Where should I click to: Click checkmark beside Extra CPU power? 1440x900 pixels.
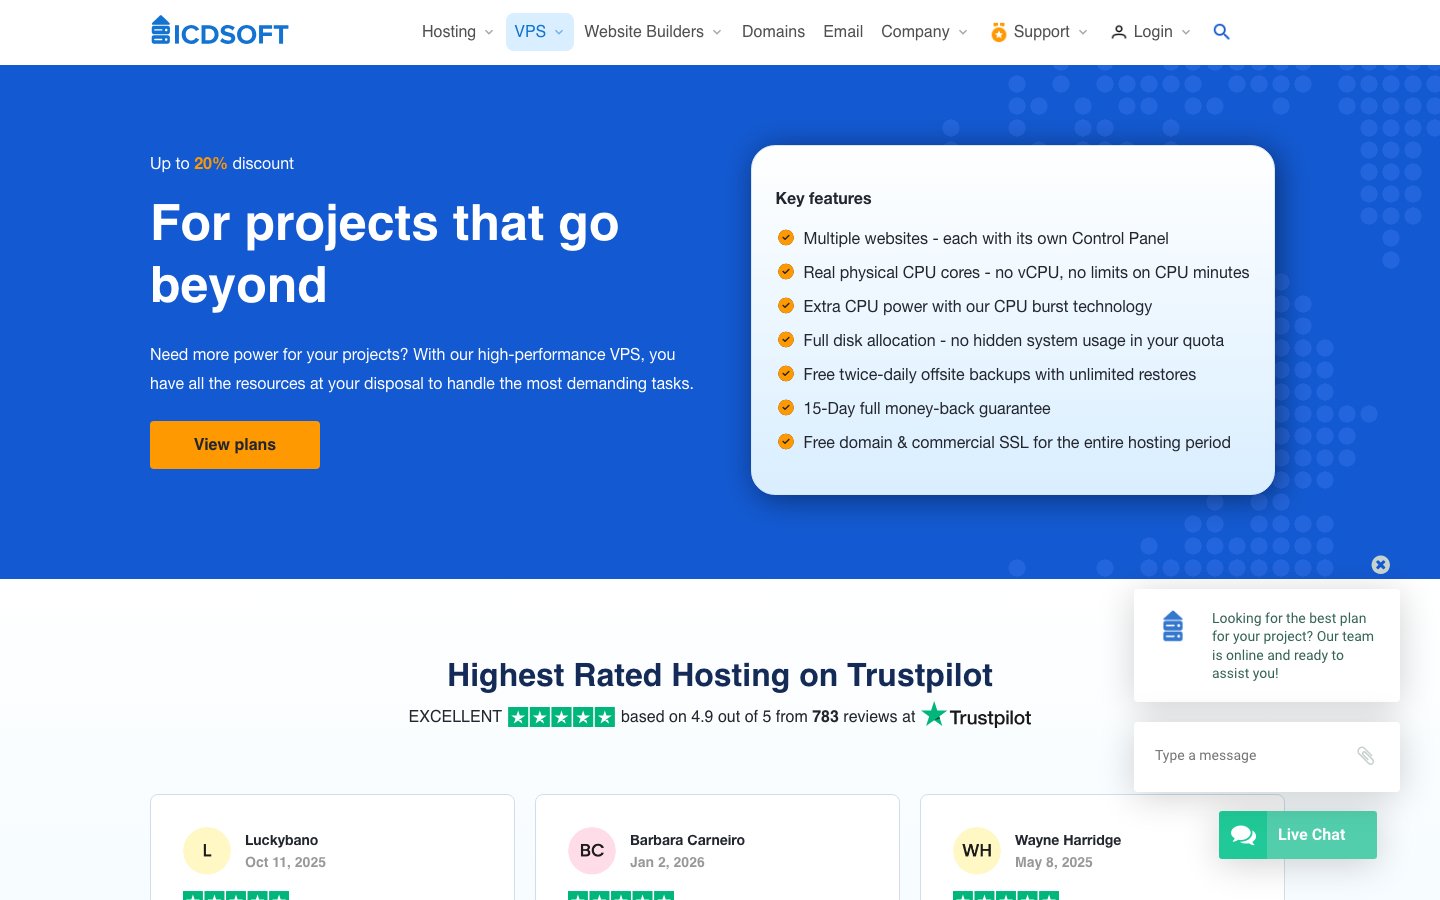(786, 306)
